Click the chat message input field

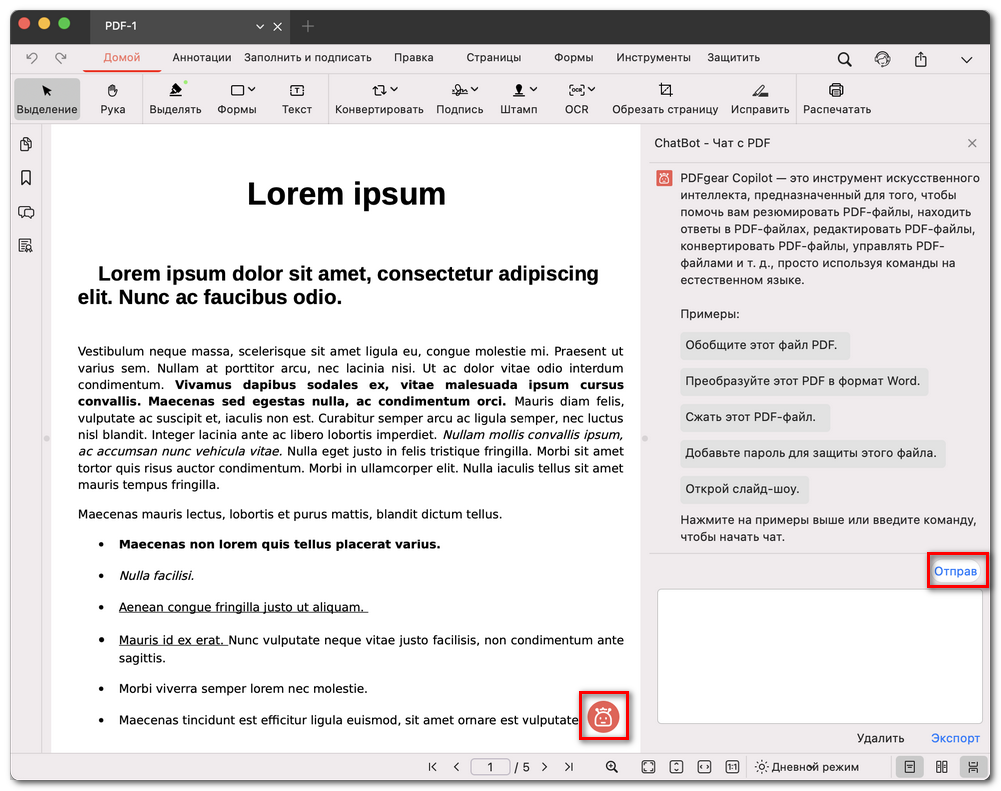819,655
